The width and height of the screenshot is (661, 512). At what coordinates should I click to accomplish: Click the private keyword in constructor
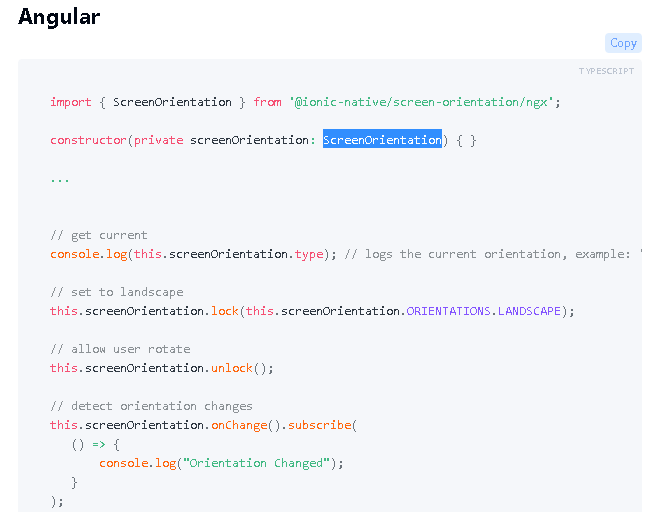pos(159,140)
